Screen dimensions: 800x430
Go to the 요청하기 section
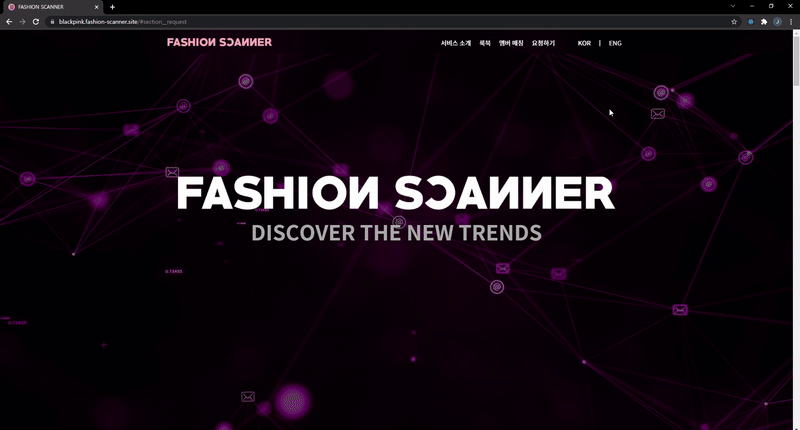(x=543, y=43)
